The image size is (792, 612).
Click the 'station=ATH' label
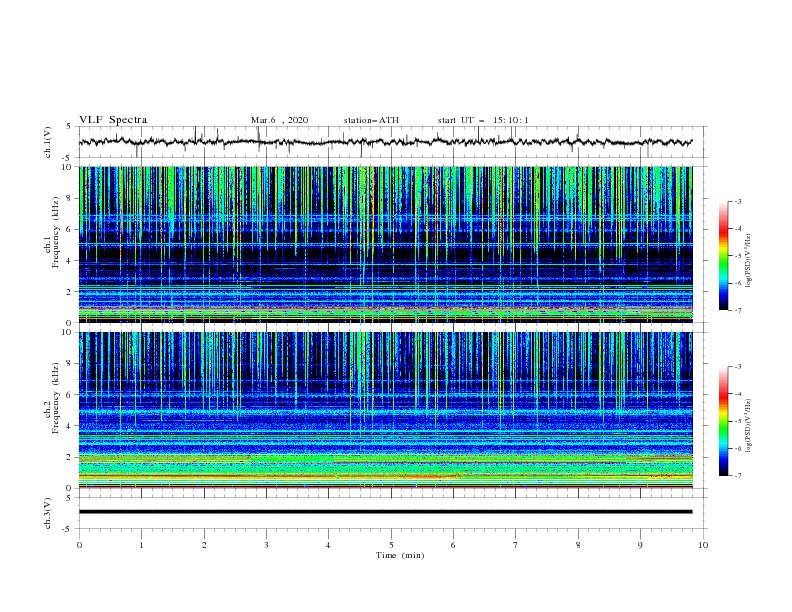(x=371, y=120)
